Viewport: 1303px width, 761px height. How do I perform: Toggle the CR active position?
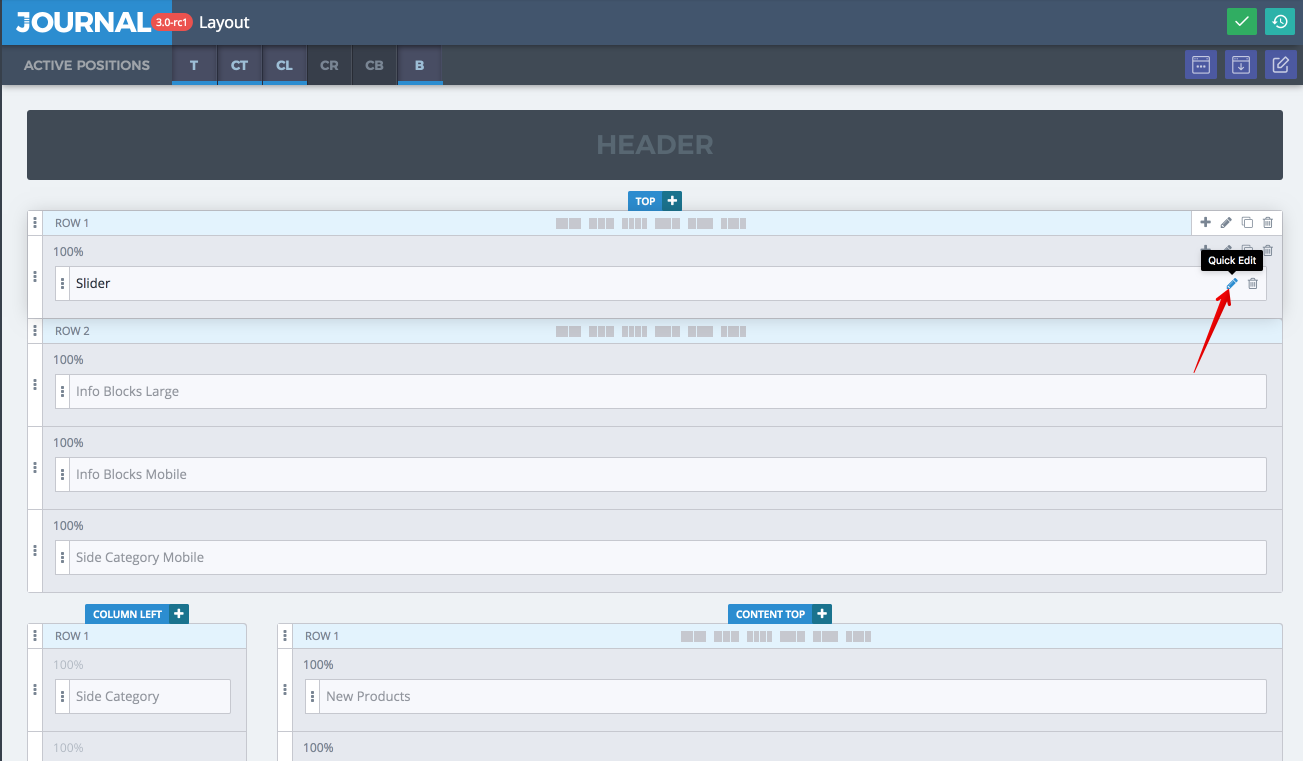329,65
